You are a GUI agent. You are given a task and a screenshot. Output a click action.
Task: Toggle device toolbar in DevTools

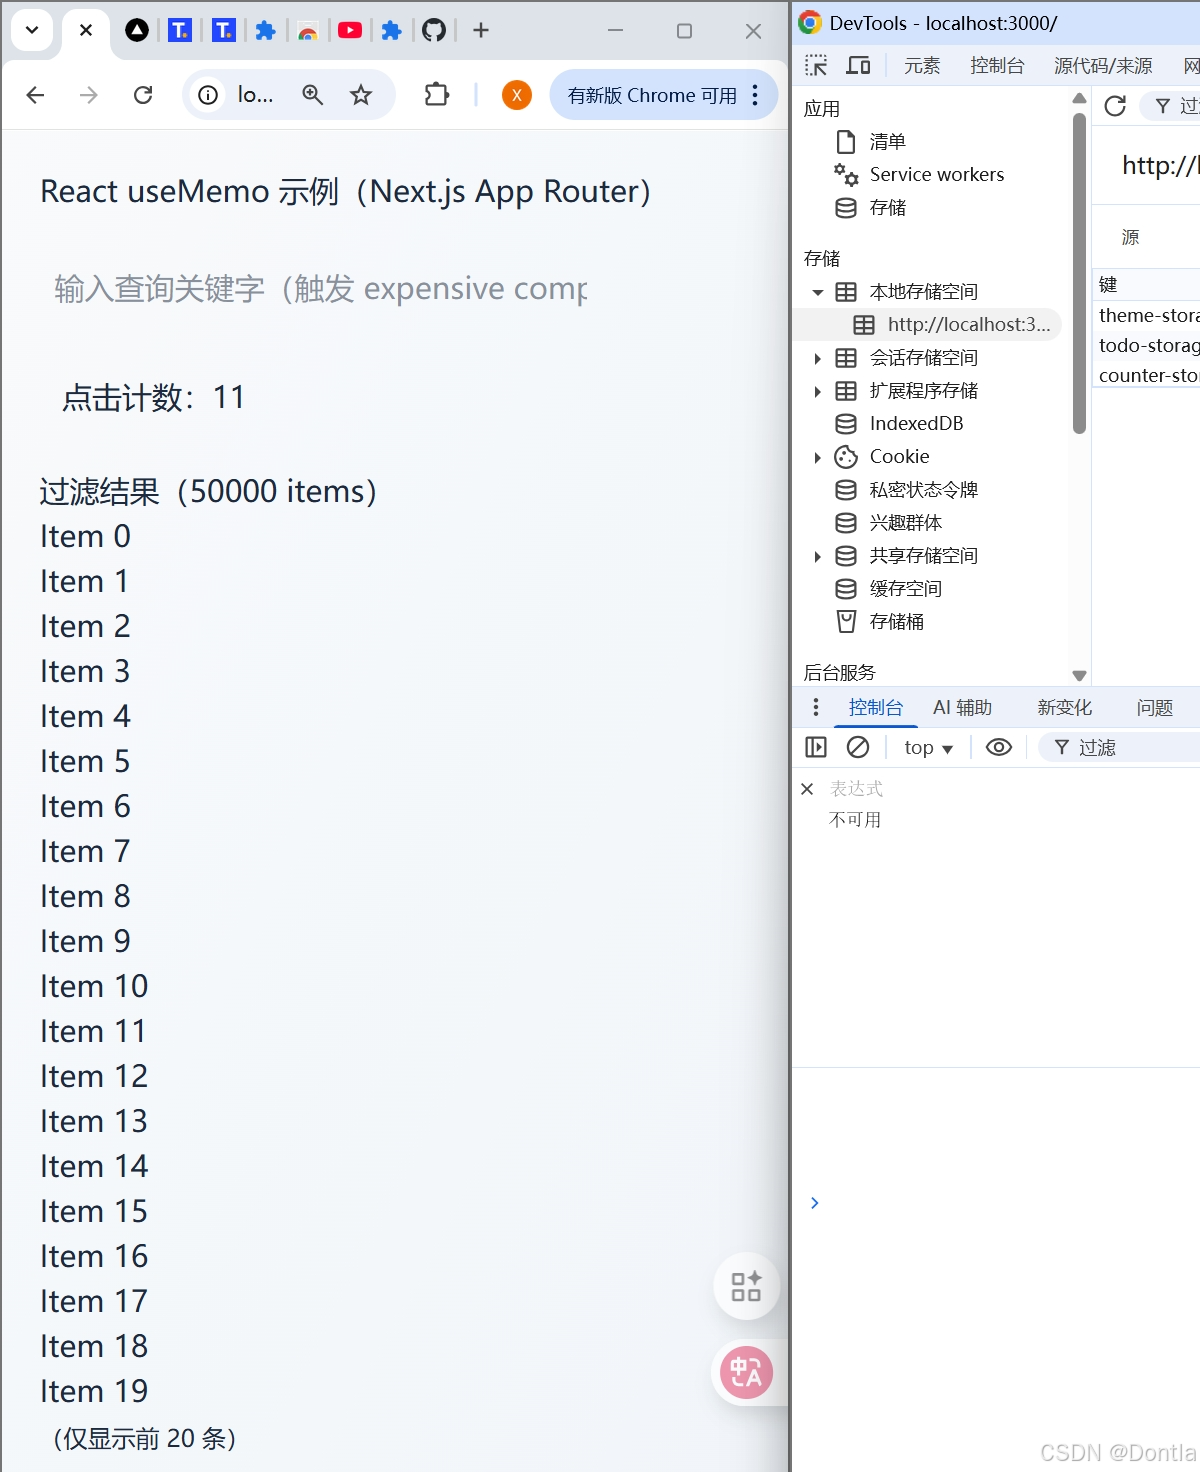pos(859,66)
